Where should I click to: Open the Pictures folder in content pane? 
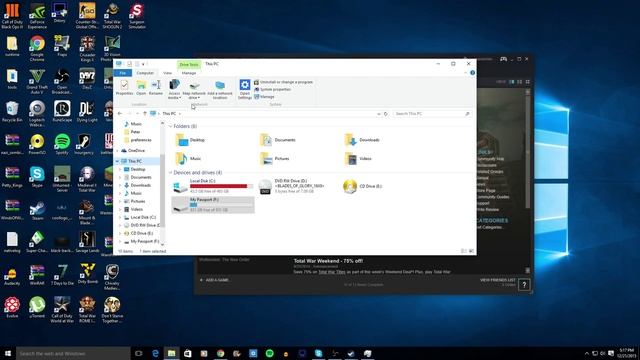coord(275,158)
